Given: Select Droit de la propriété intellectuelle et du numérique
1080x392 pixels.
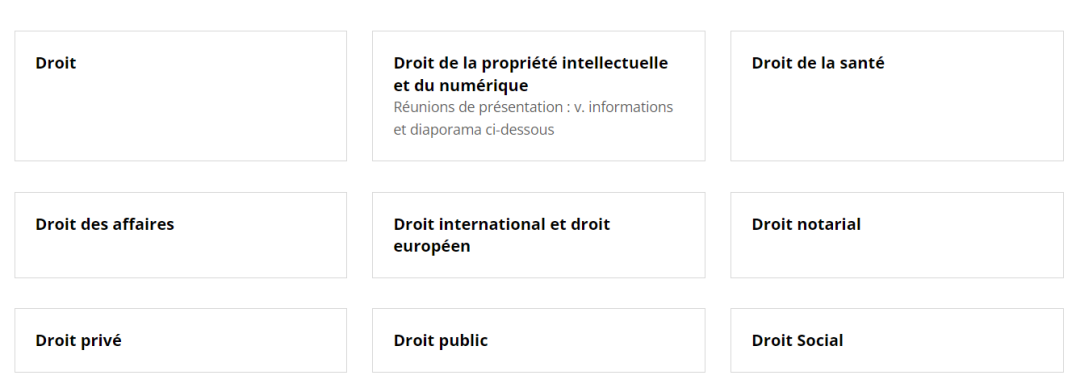Looking at the screenshot, I should (539, 96).
